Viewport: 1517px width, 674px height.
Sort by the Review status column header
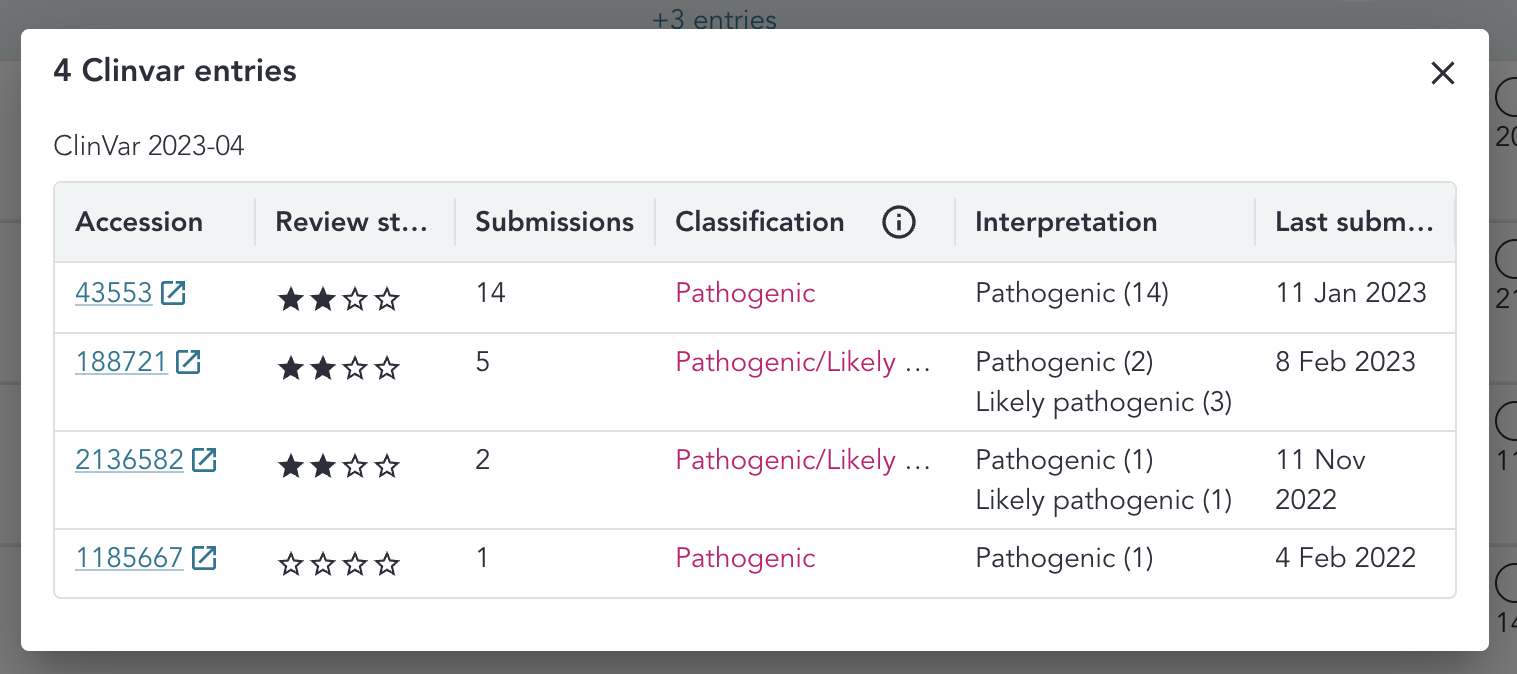[351, 222]
